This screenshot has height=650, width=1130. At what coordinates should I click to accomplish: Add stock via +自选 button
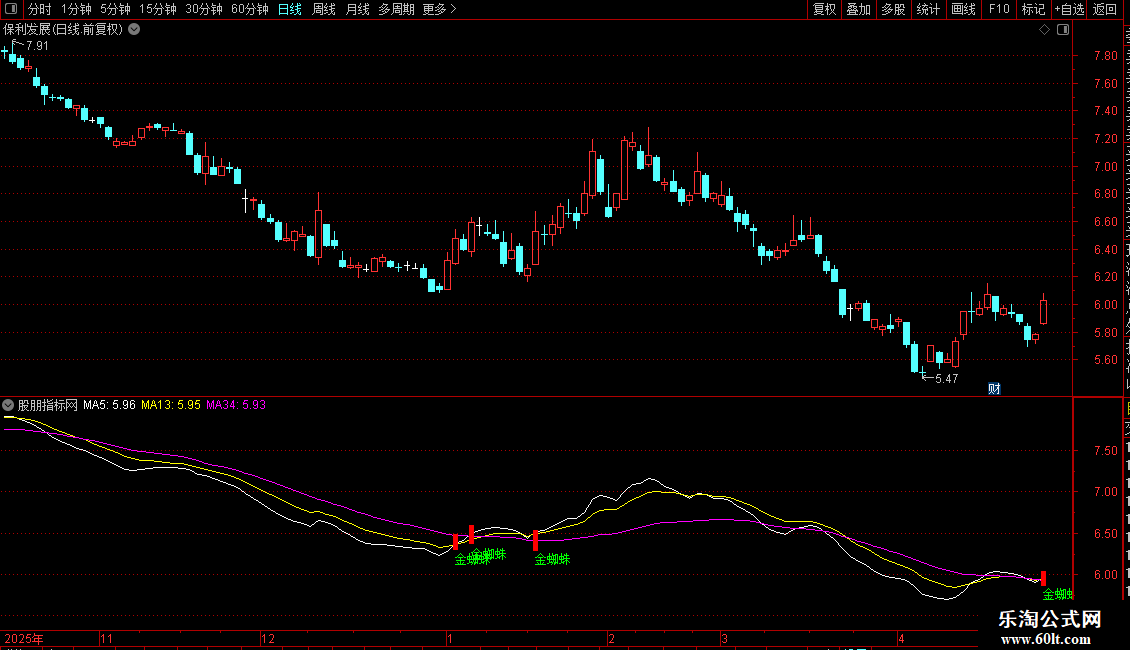(1069, 9)
